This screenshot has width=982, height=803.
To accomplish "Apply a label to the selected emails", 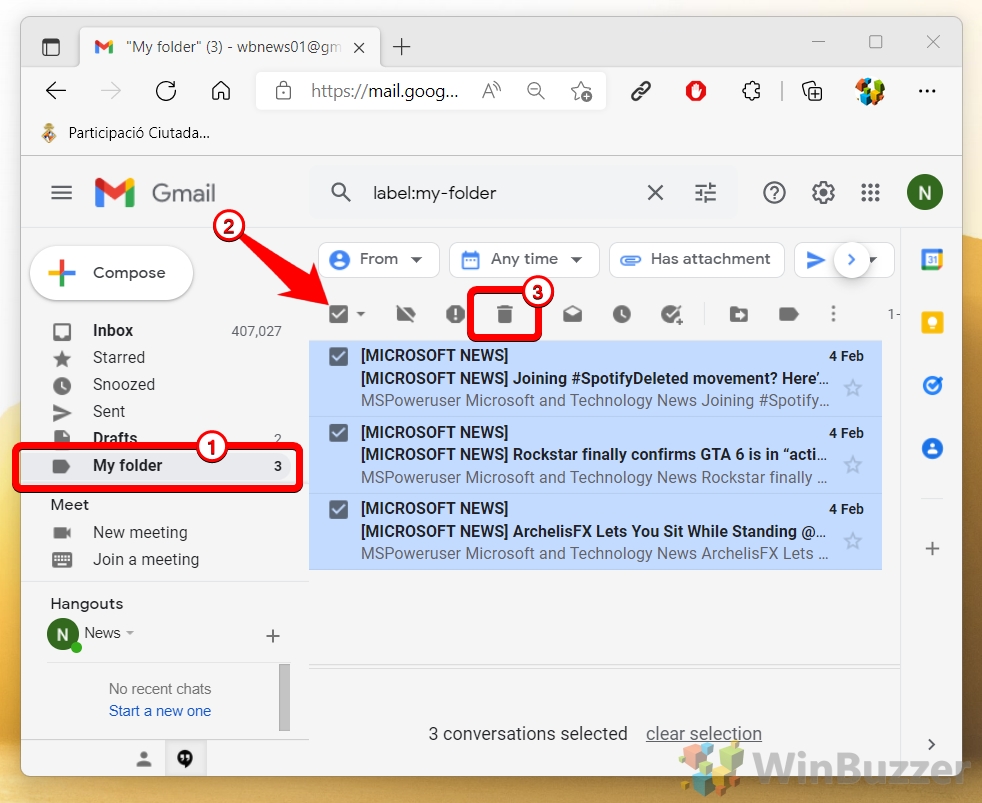I will pos(788,313).
